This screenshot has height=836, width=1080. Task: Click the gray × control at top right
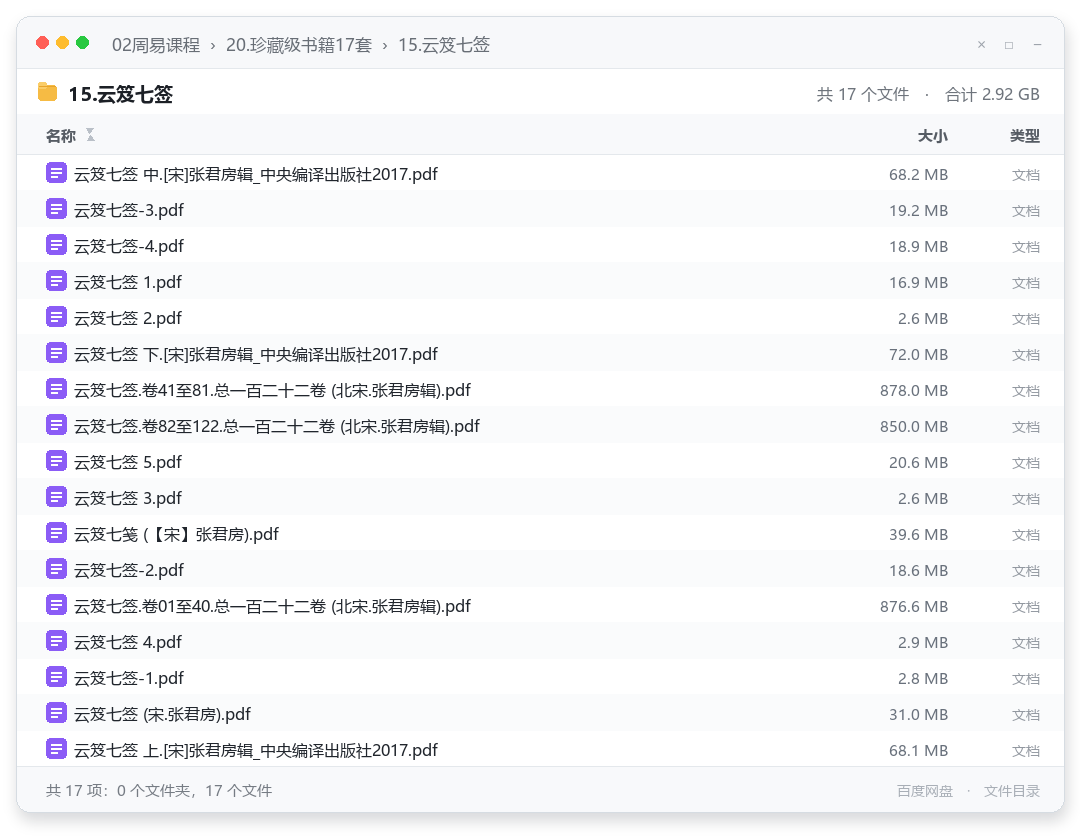click(982, 45)
